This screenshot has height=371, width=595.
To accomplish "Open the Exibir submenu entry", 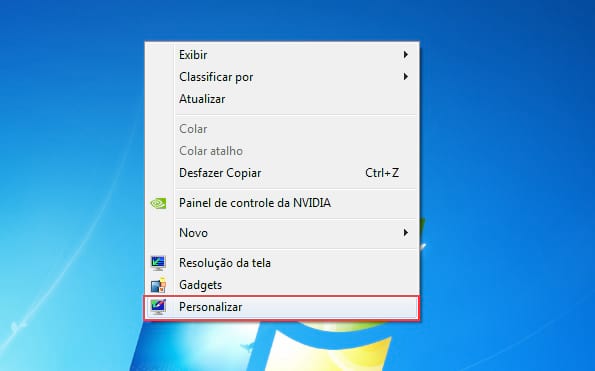I will click(282, 55).
